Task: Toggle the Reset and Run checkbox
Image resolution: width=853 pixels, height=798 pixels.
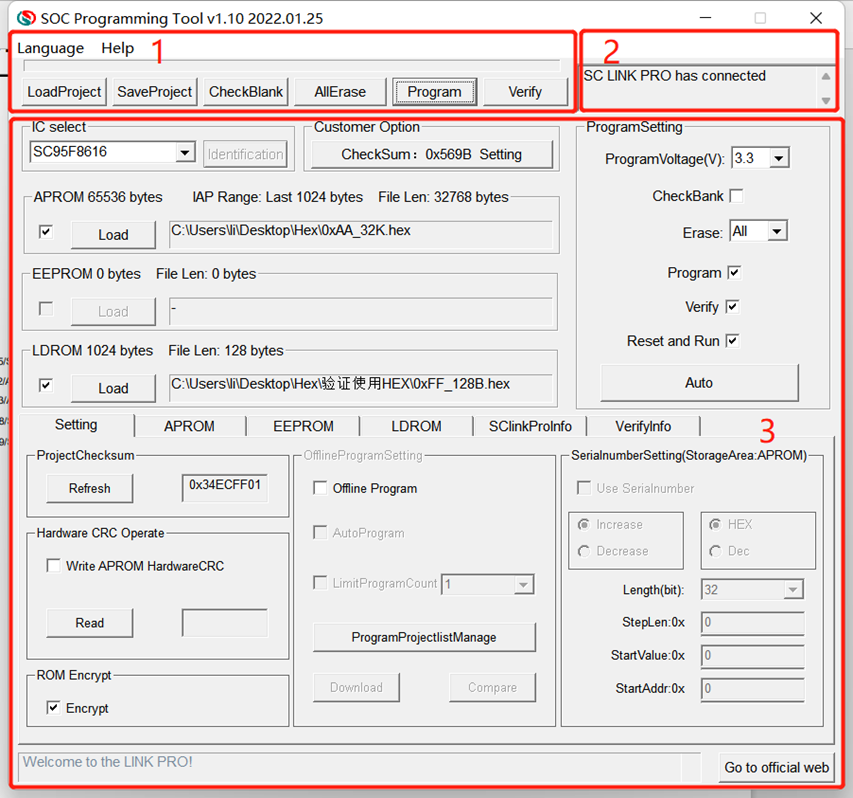Action: [732, 341]
